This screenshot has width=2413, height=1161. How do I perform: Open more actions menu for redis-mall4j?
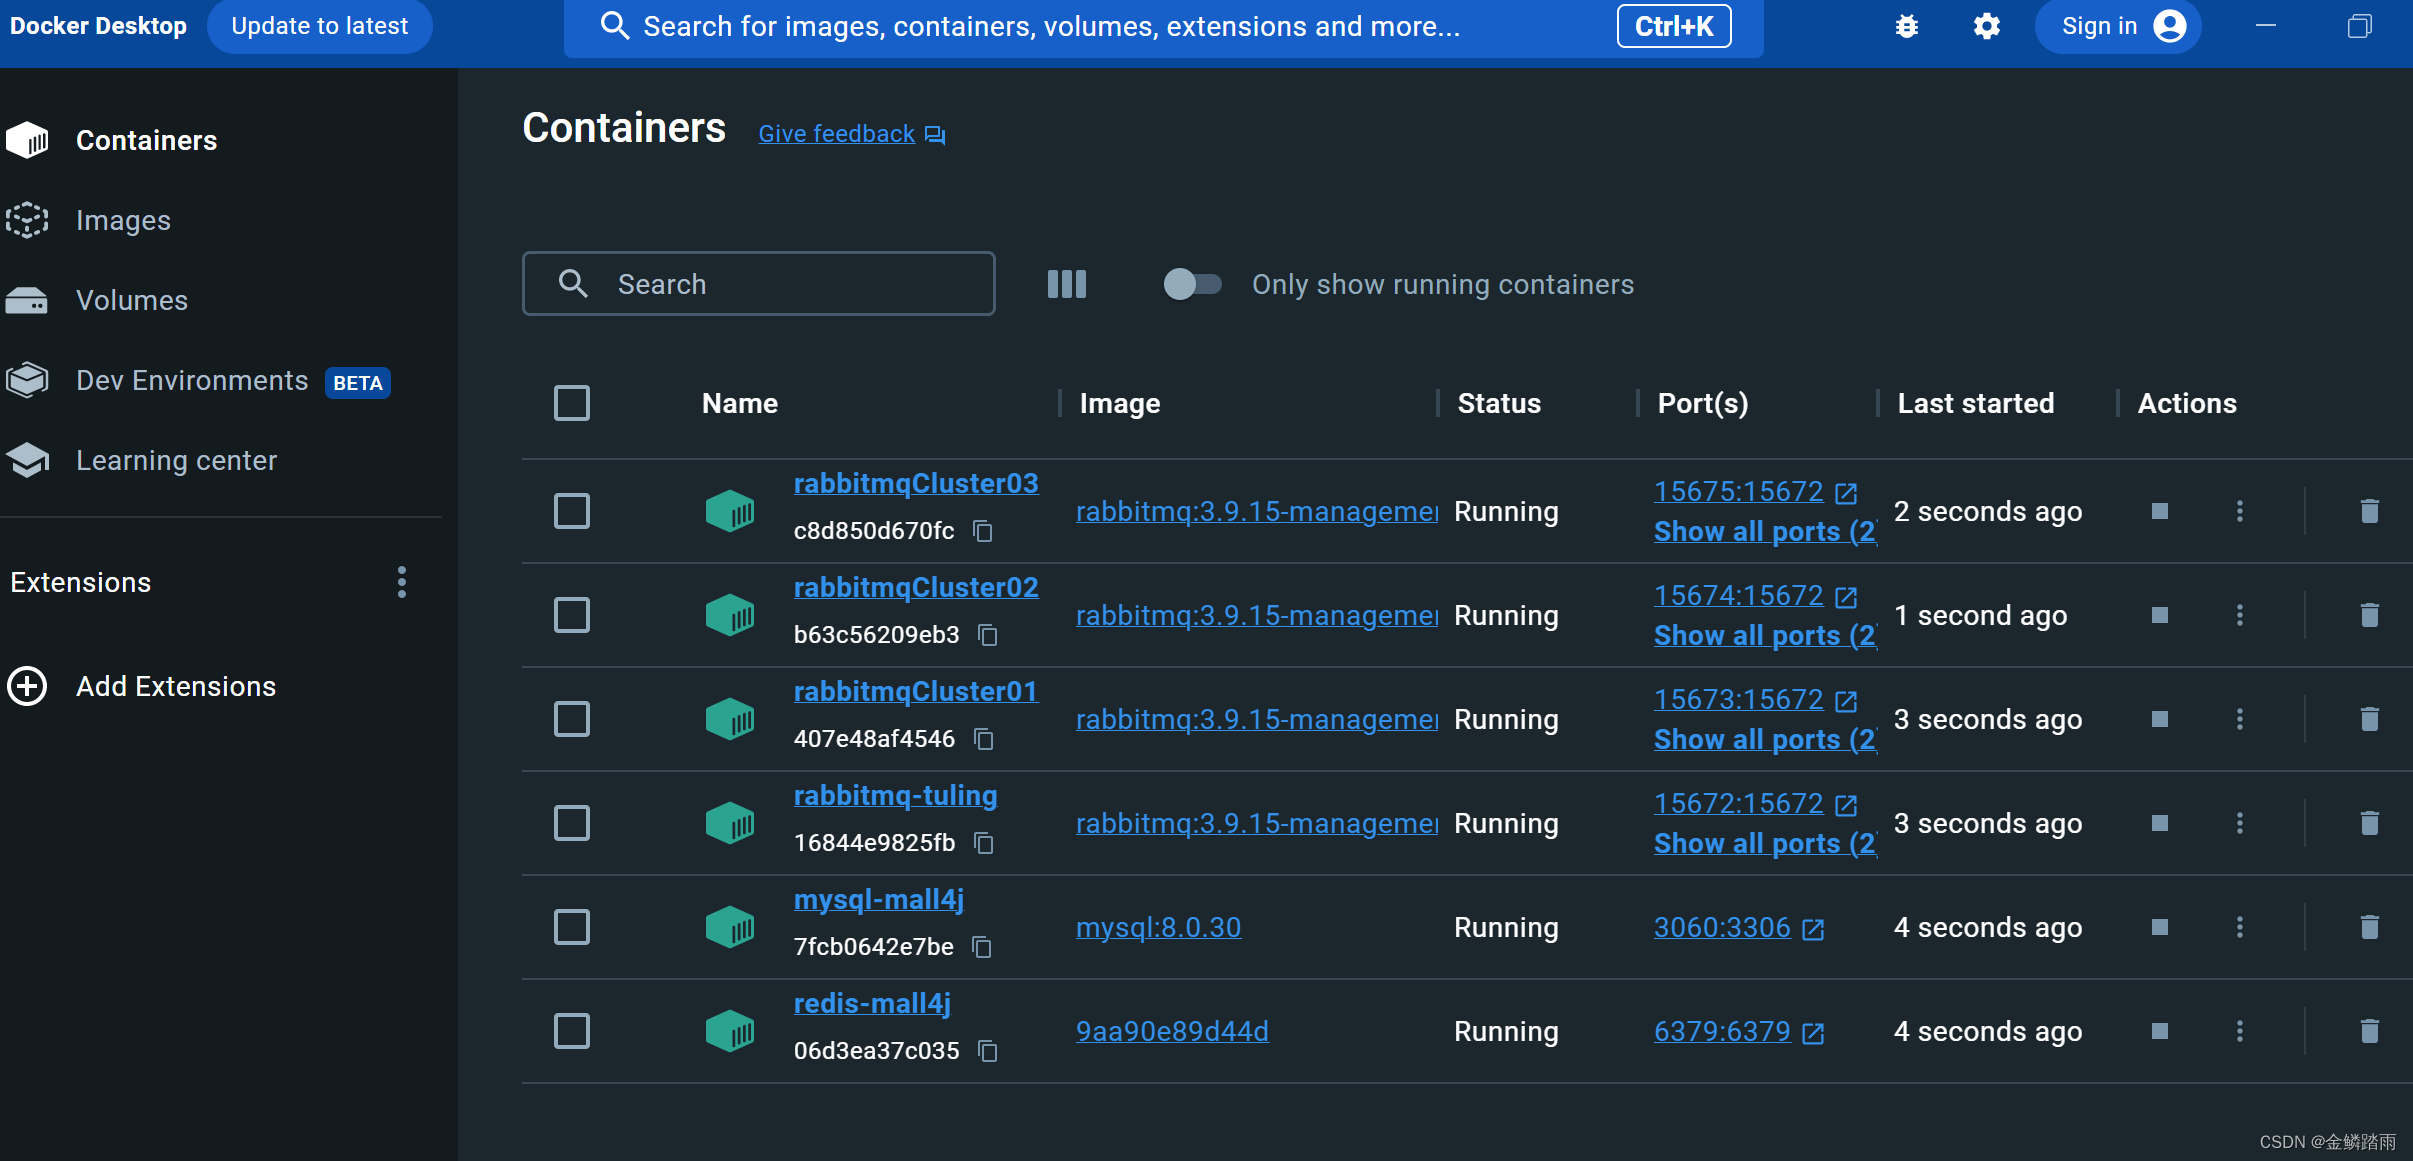pyautogui.click(x=2240, y=1031)
